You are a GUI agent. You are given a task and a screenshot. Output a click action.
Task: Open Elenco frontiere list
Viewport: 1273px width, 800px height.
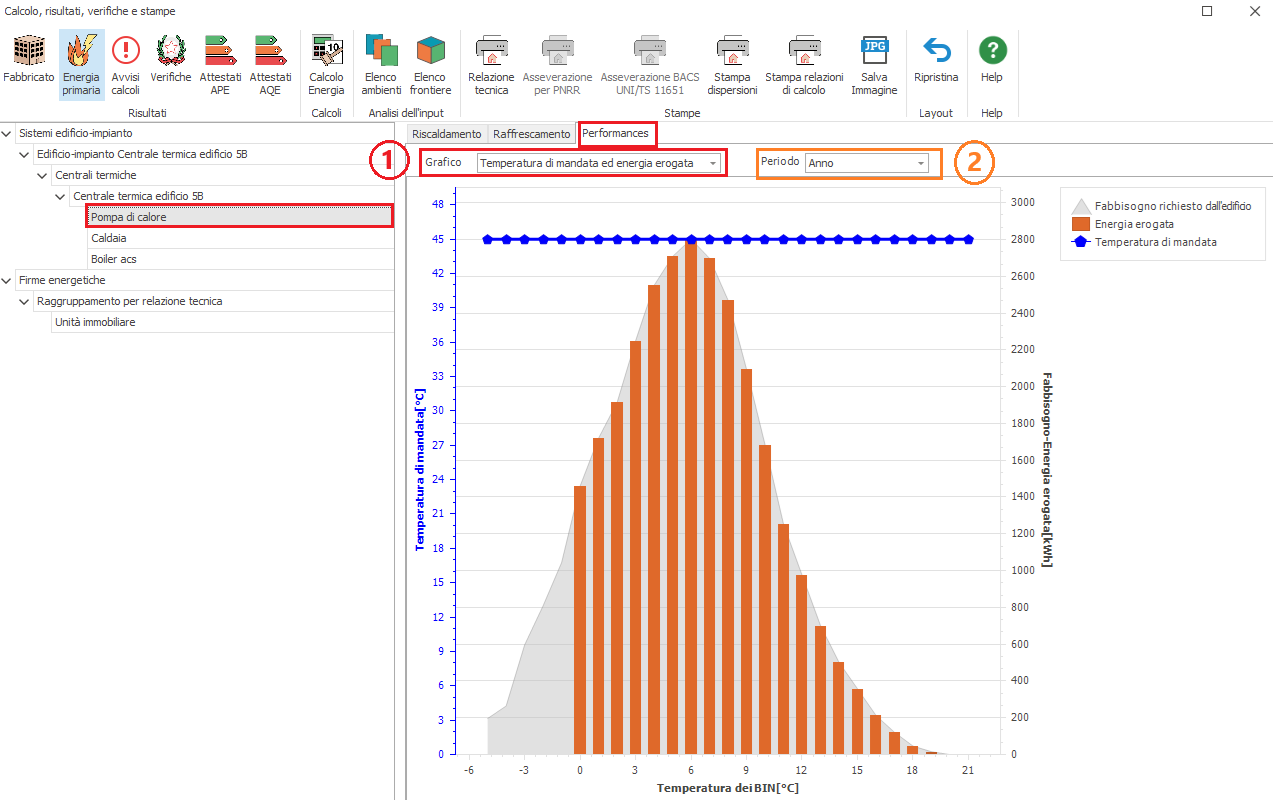click(x=430, y=59)
